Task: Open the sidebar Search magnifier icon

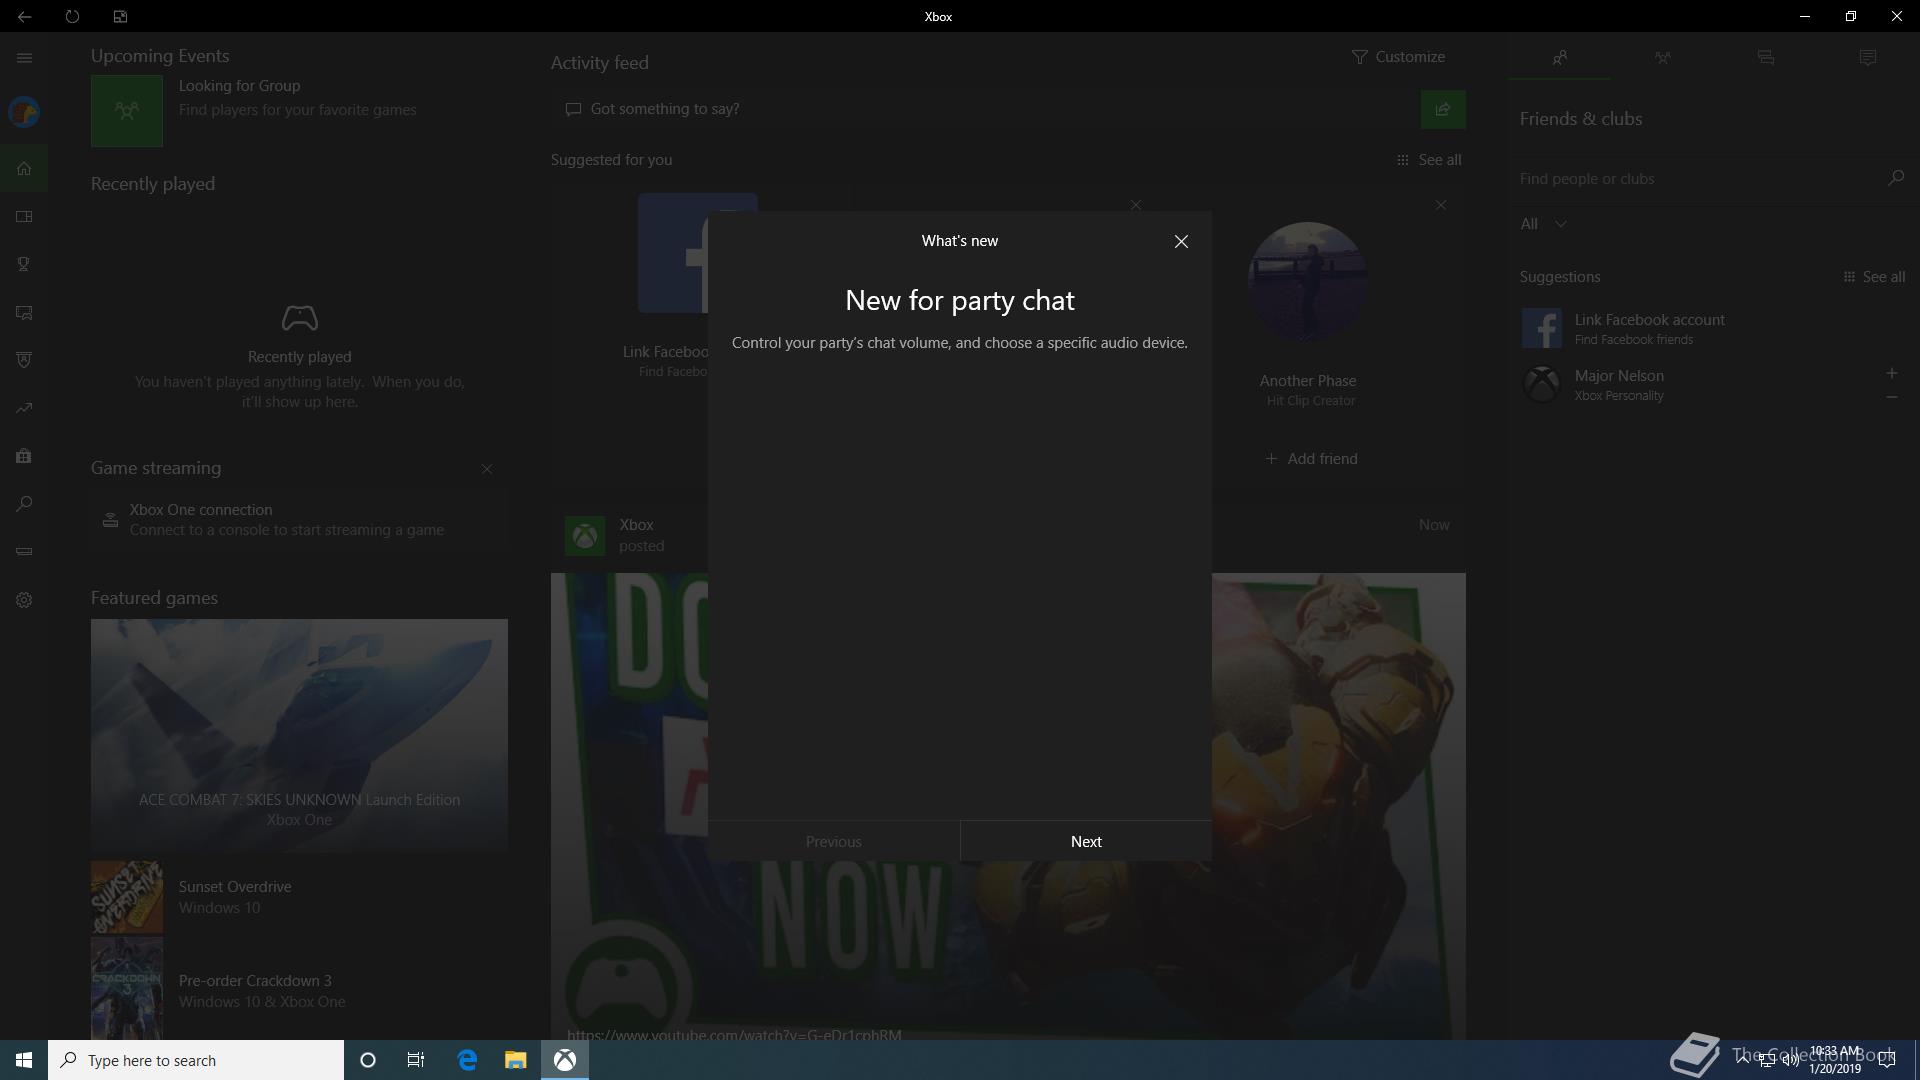Action: click(24, 504)
